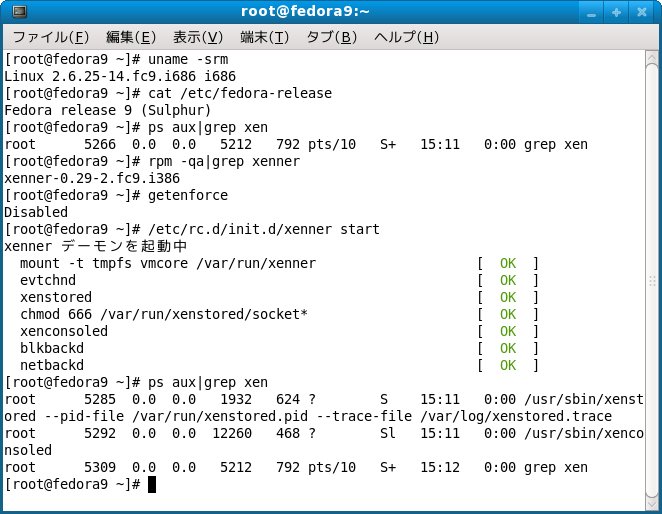Click the --trace-file /var/log/xenstored.trace text
Viewport: 662px width, 514px height.
[x=464, y=416]
